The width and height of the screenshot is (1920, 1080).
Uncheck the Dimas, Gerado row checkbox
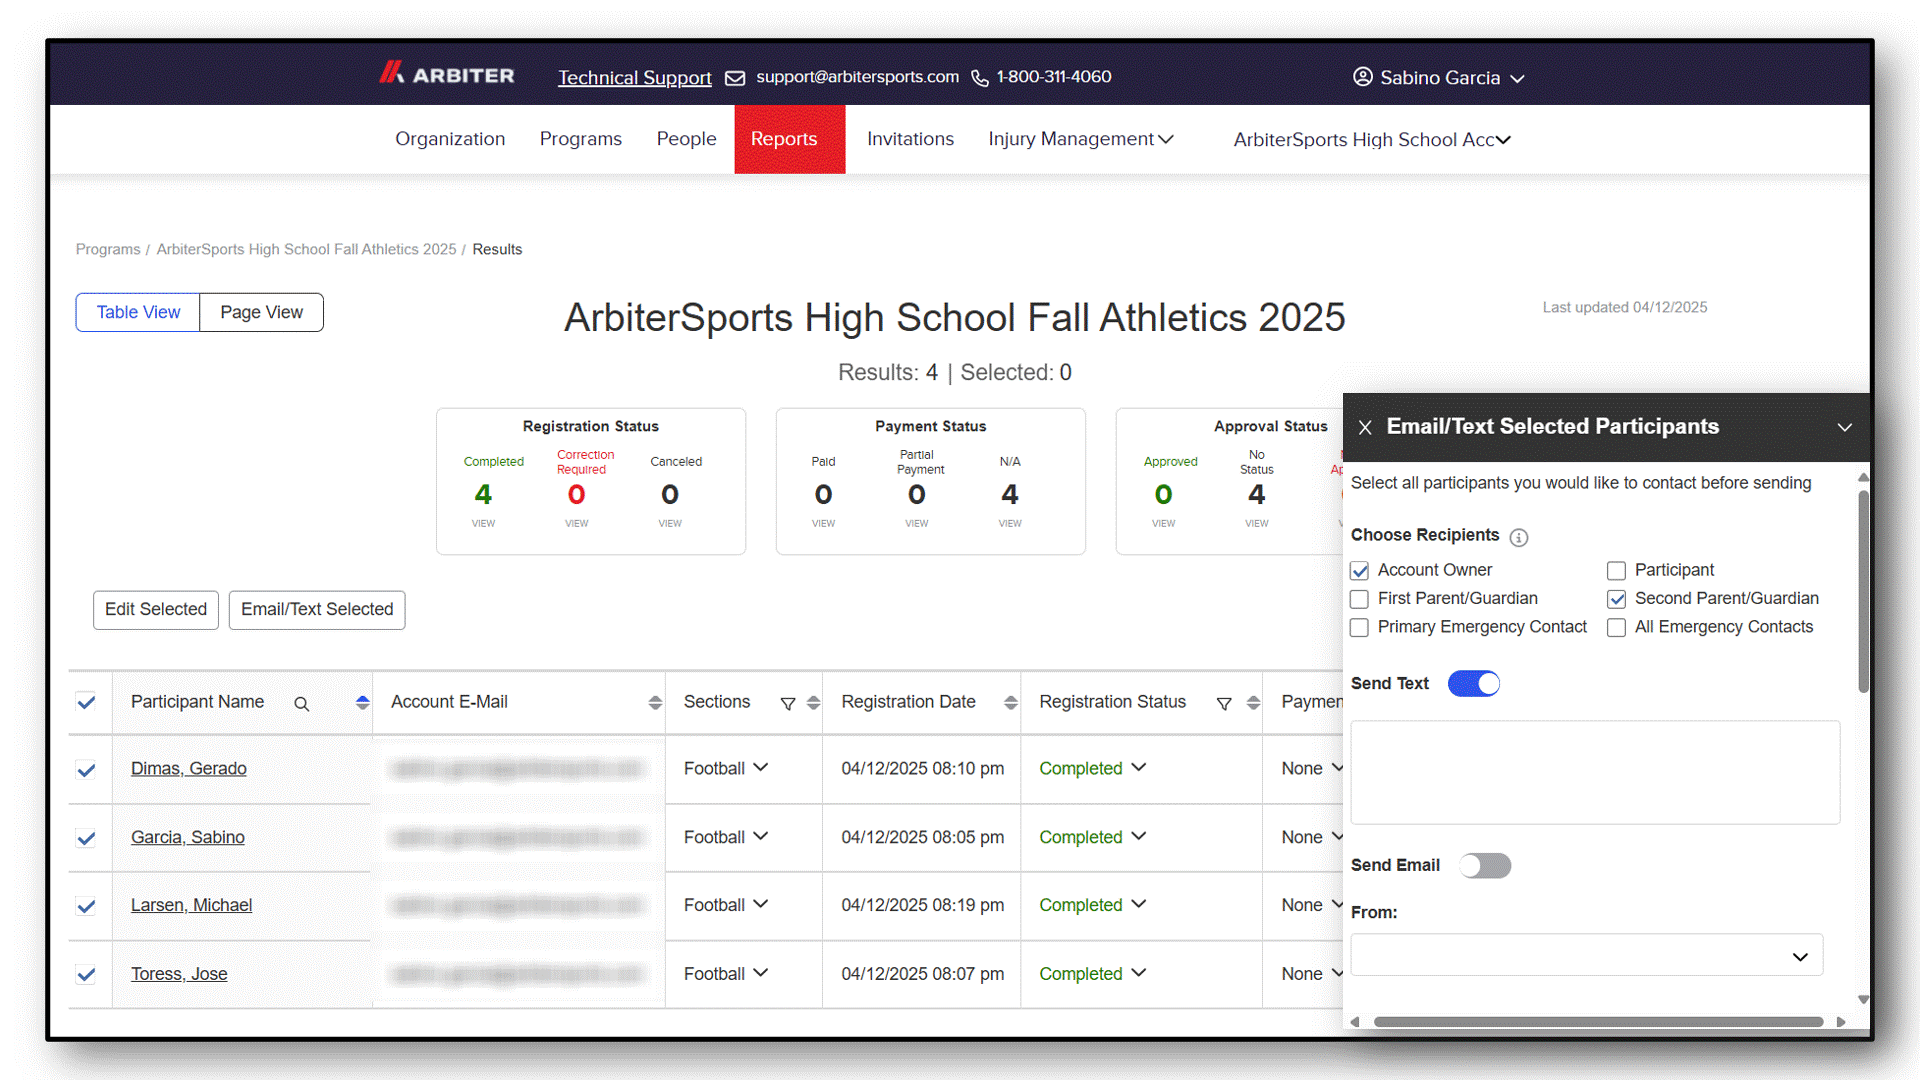(86, 770)
